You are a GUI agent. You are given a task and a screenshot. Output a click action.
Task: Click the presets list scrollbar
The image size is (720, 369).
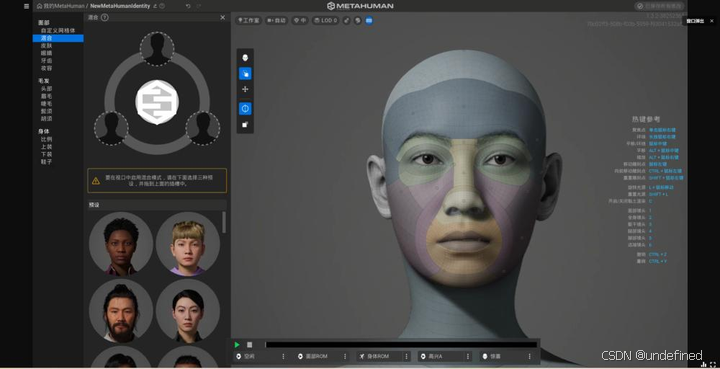[x=224, y=222]
